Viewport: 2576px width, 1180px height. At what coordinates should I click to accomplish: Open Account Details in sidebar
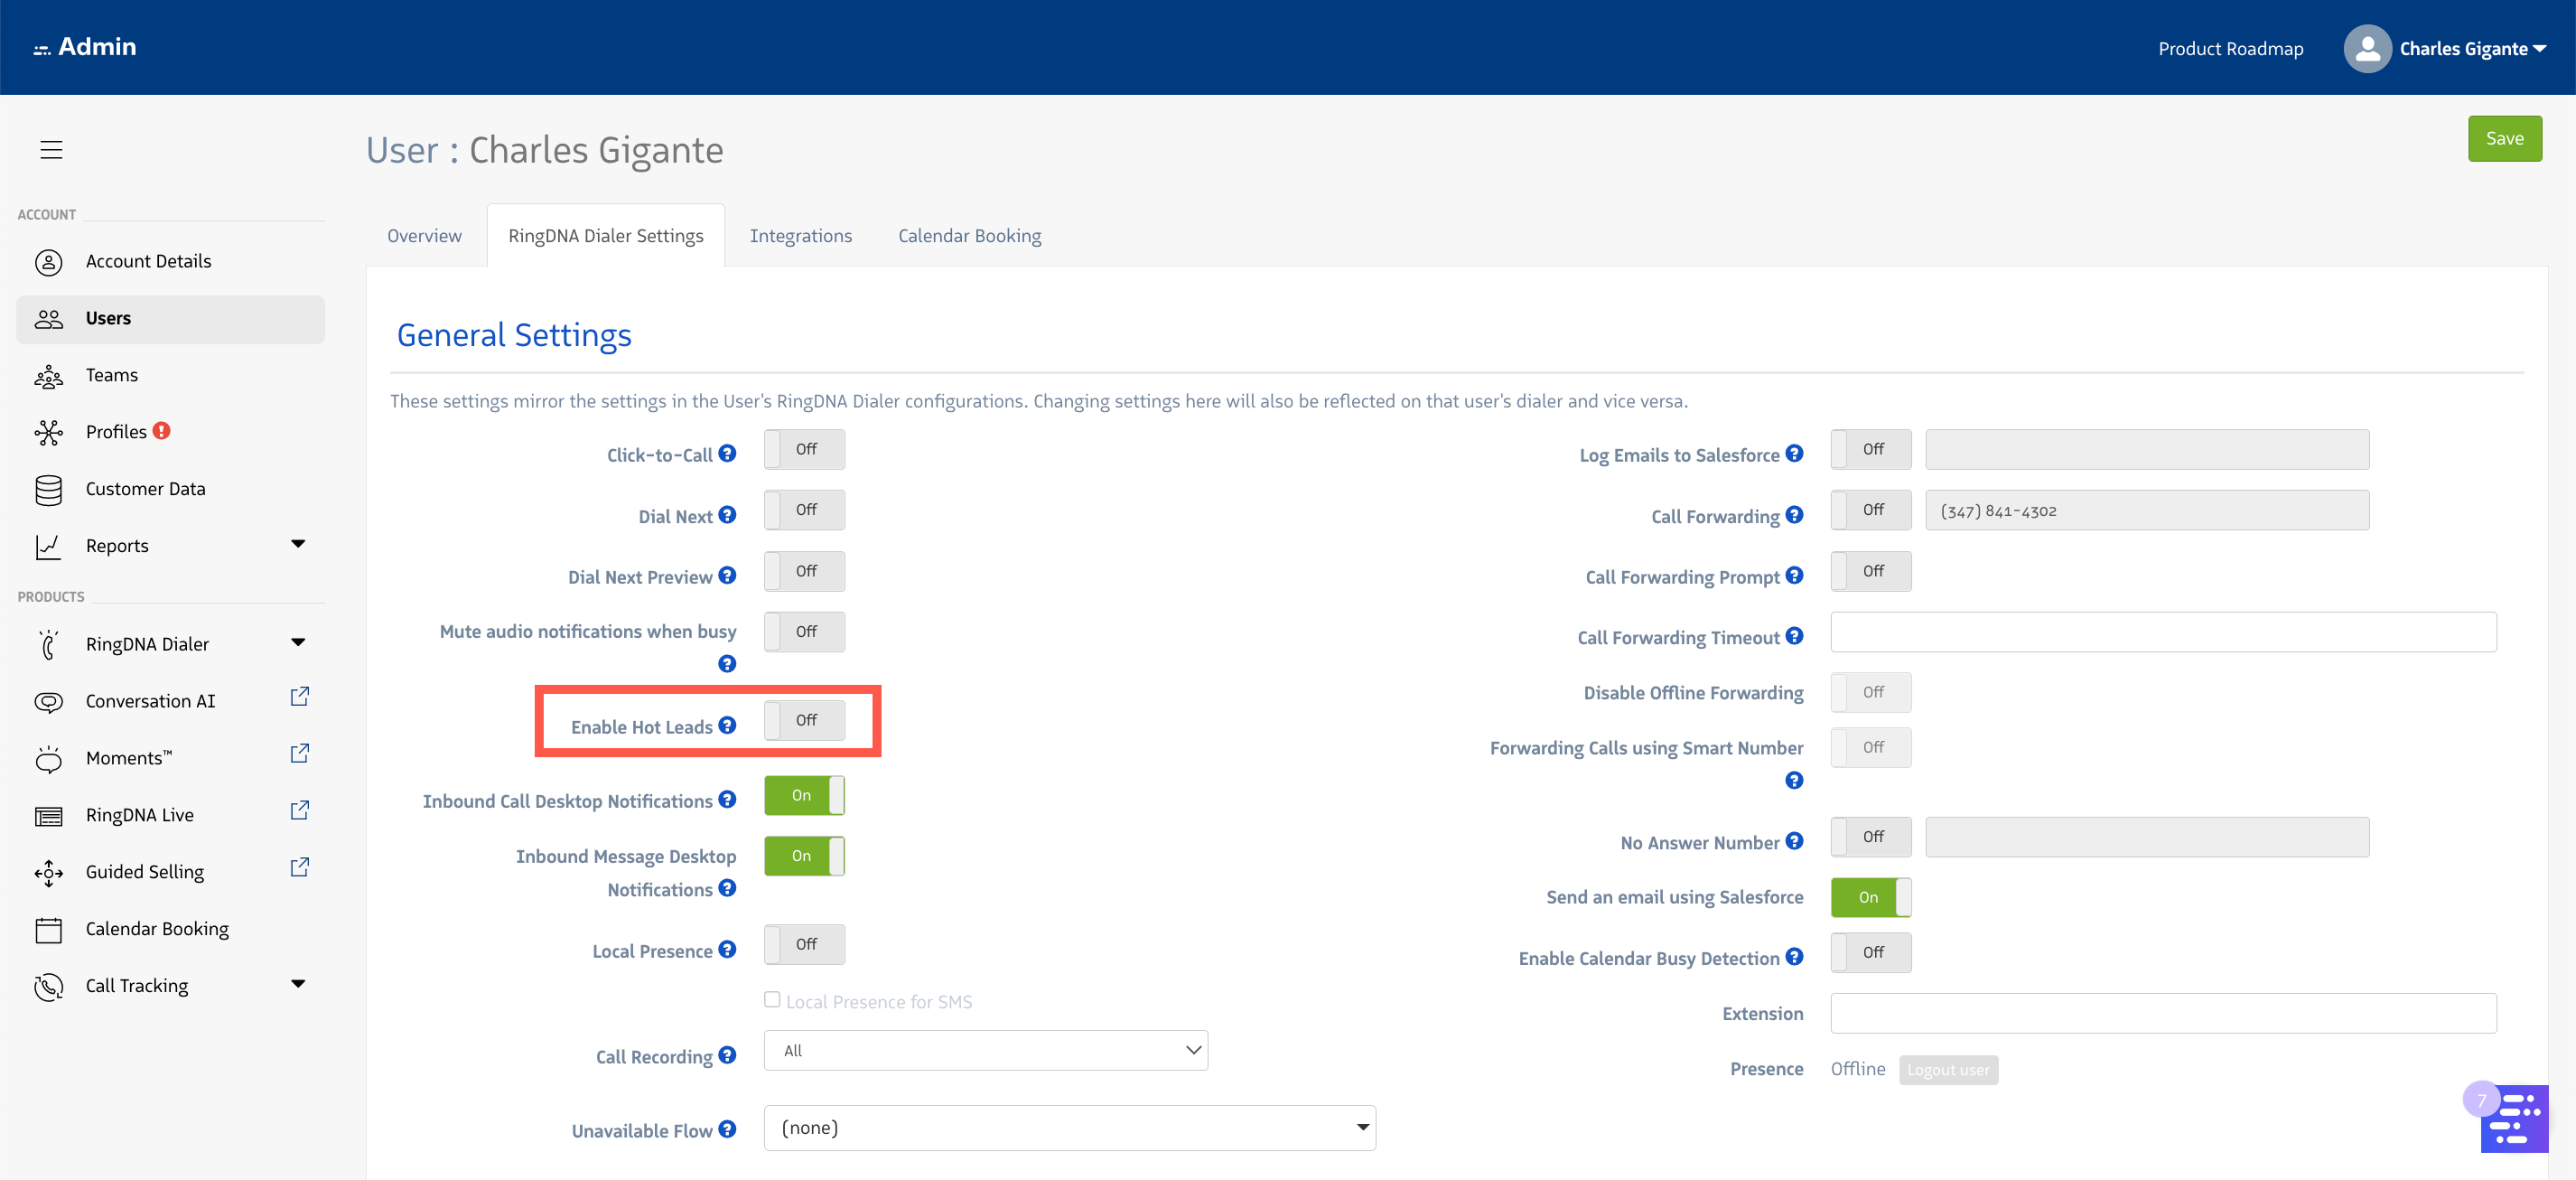pyautogui.click(x=148, y=261)
